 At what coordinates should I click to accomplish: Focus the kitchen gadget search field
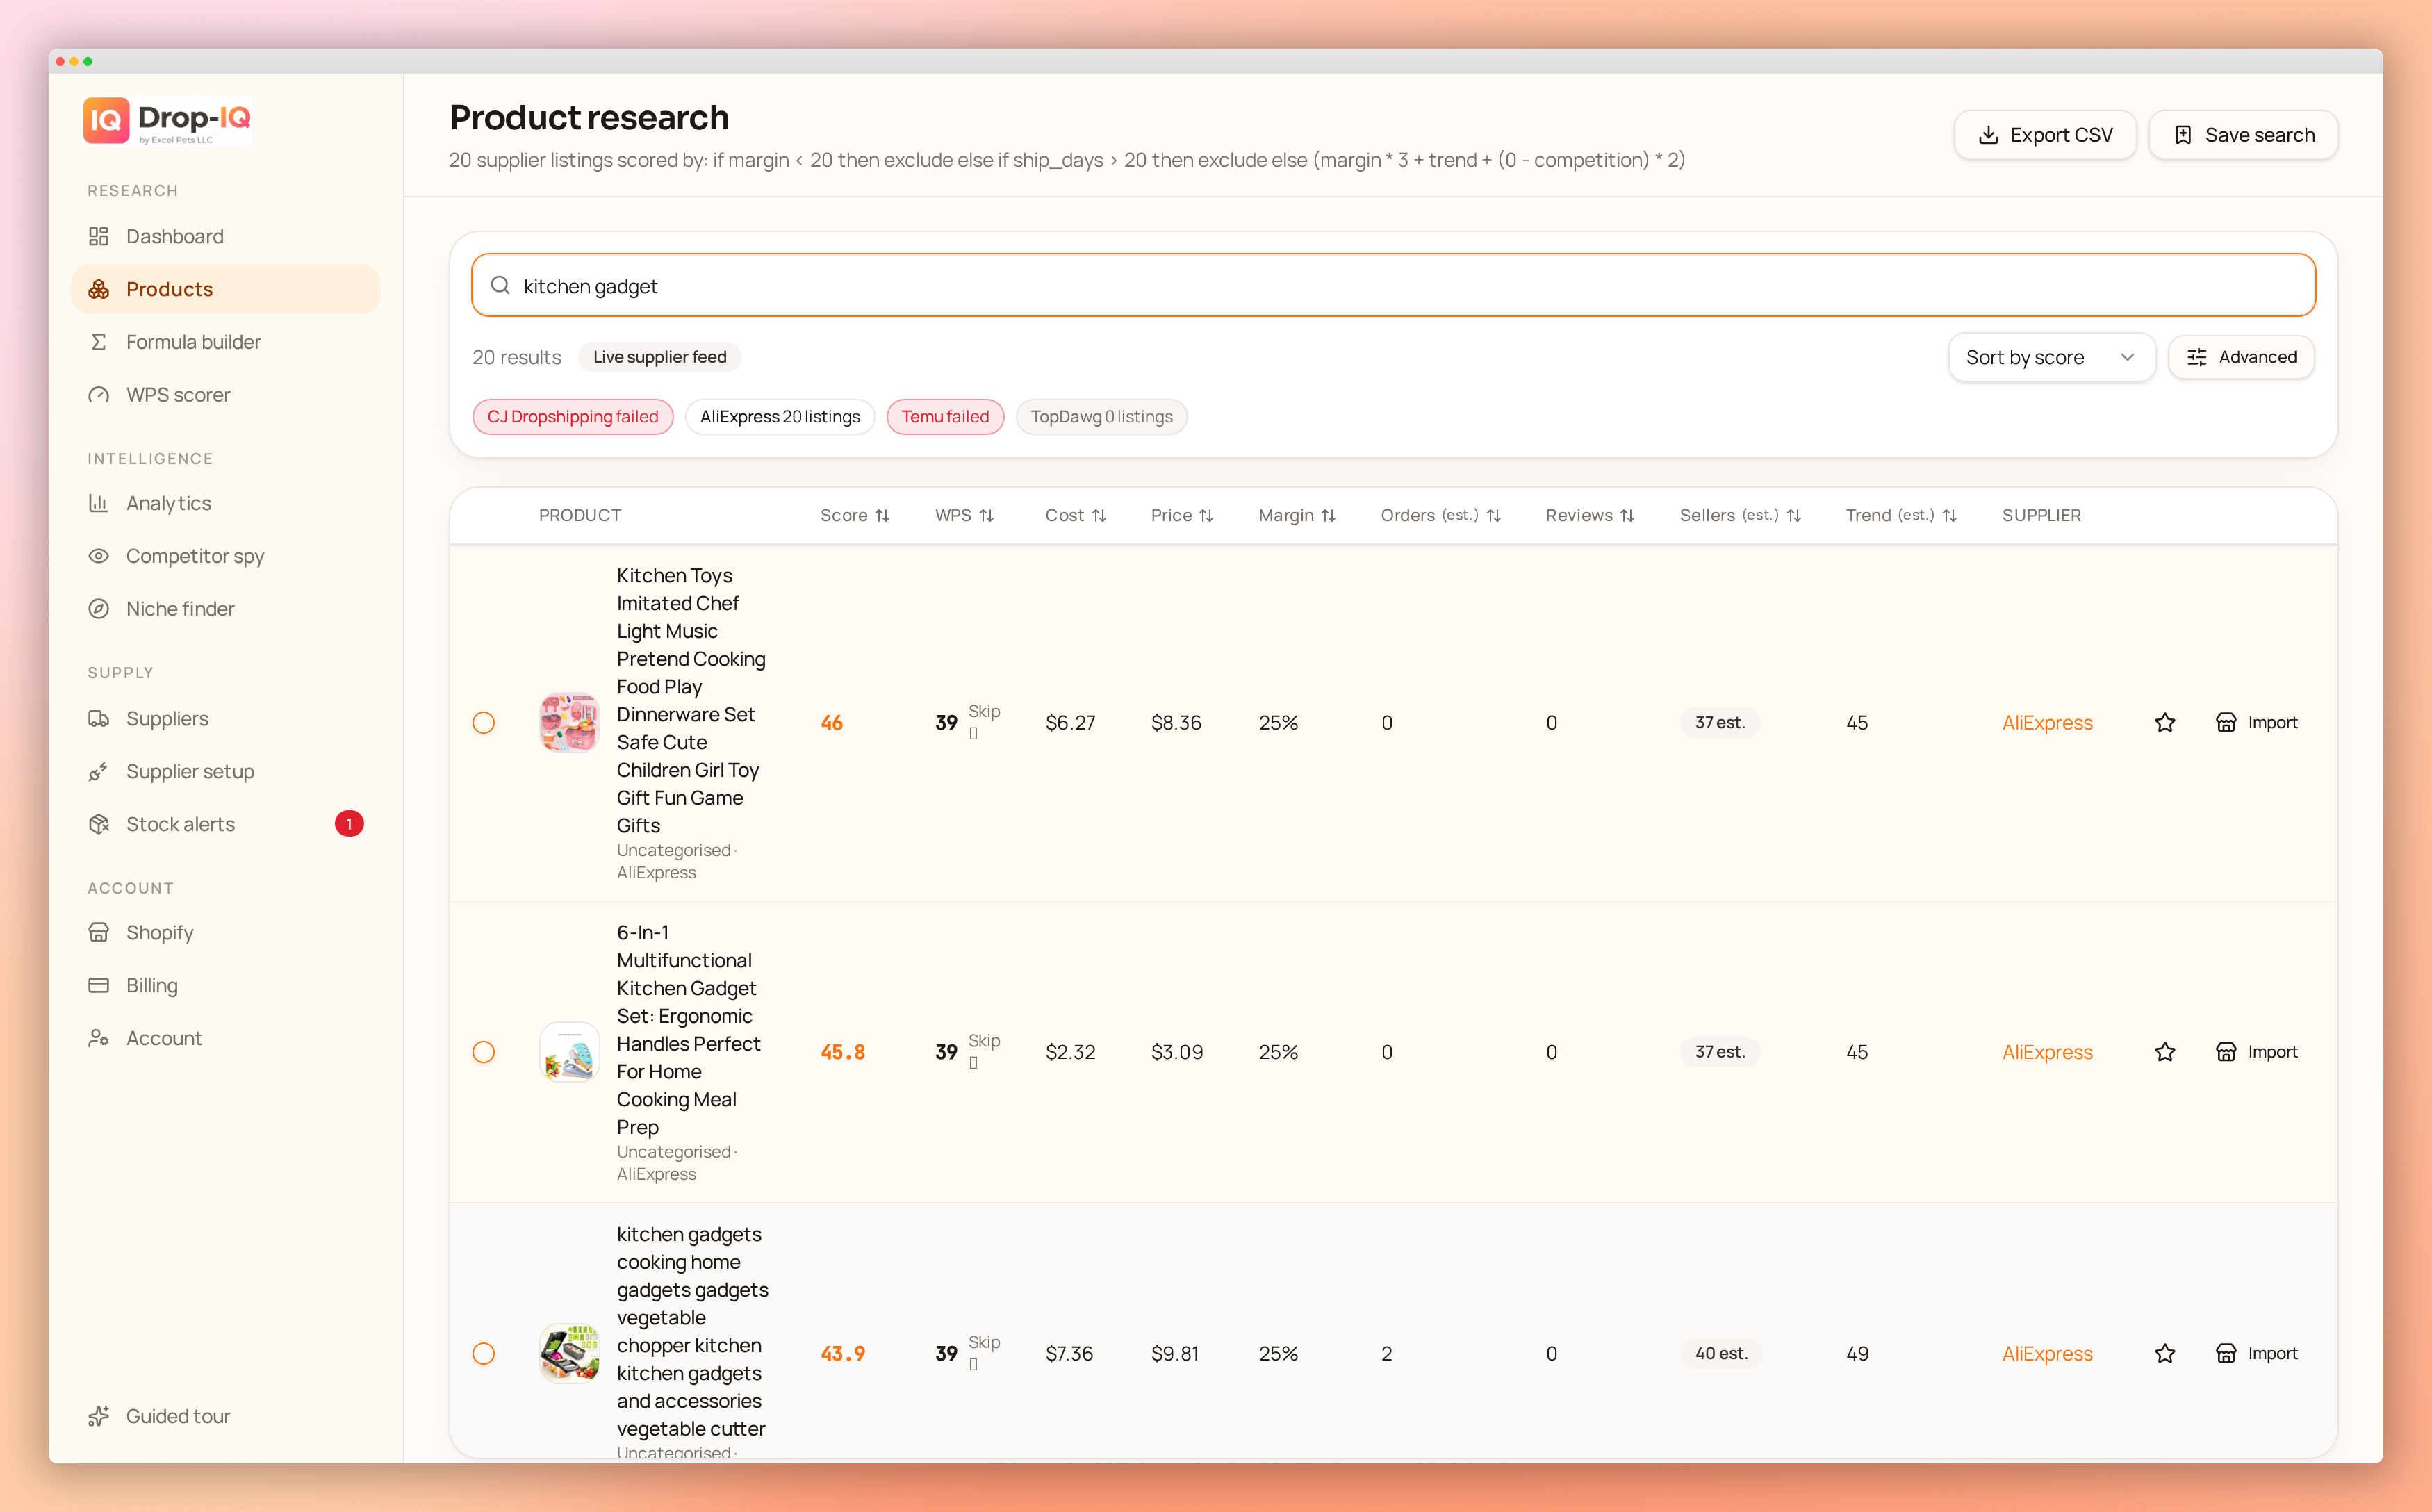[x=1393, y=286]
